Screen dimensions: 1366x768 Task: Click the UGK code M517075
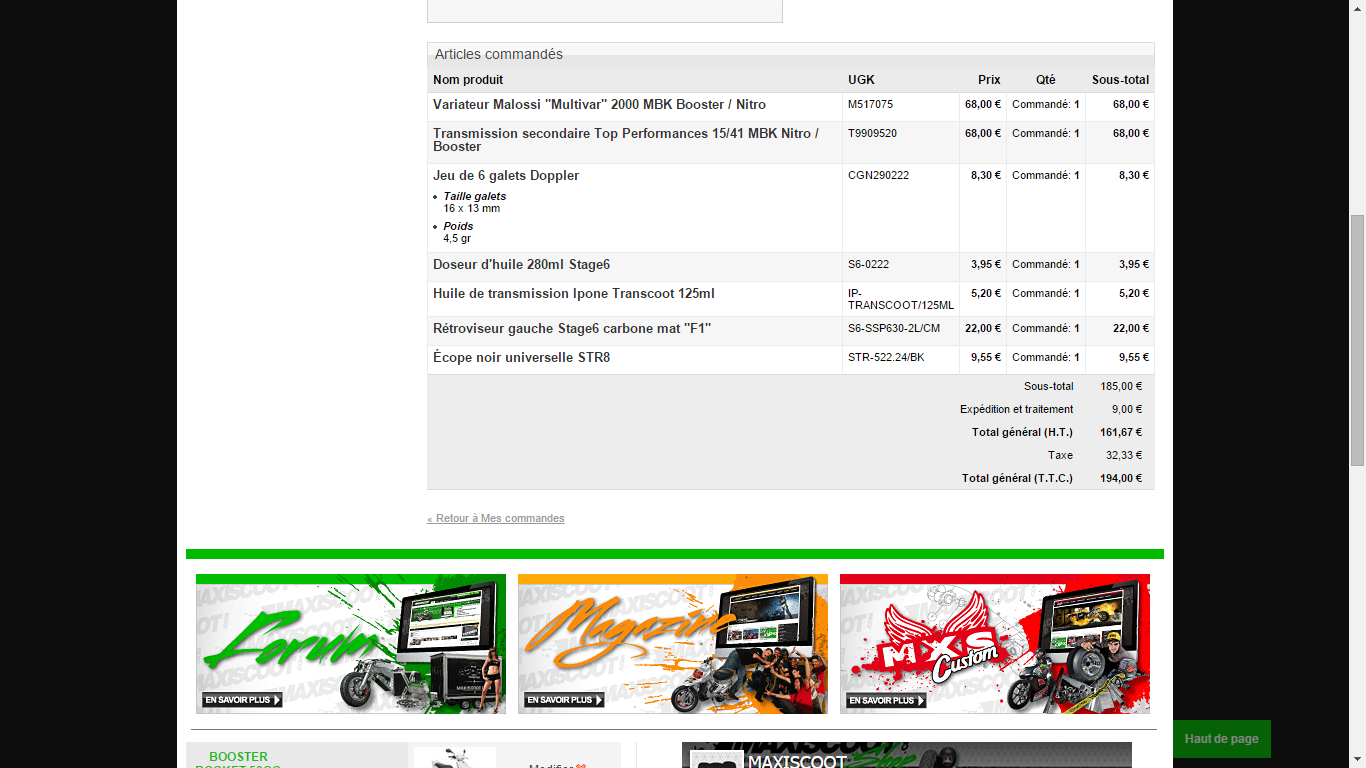(x=871, y=104)
